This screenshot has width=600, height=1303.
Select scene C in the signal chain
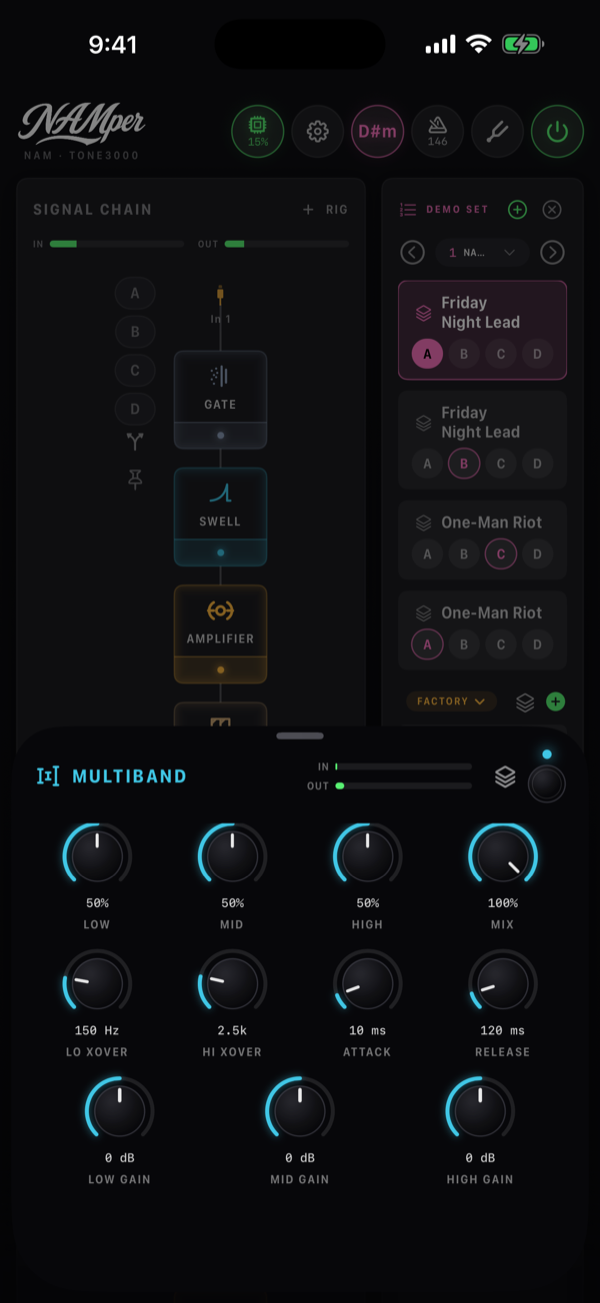tap(135, 370)
